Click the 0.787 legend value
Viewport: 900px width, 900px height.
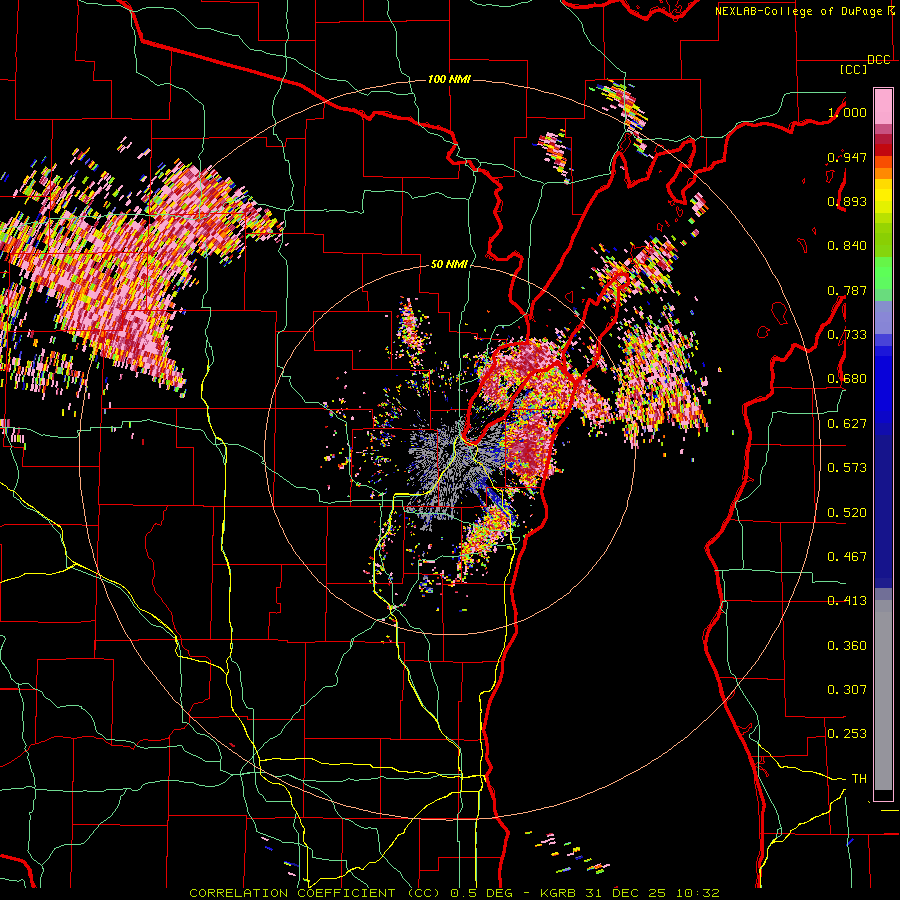tap(847, 290)
